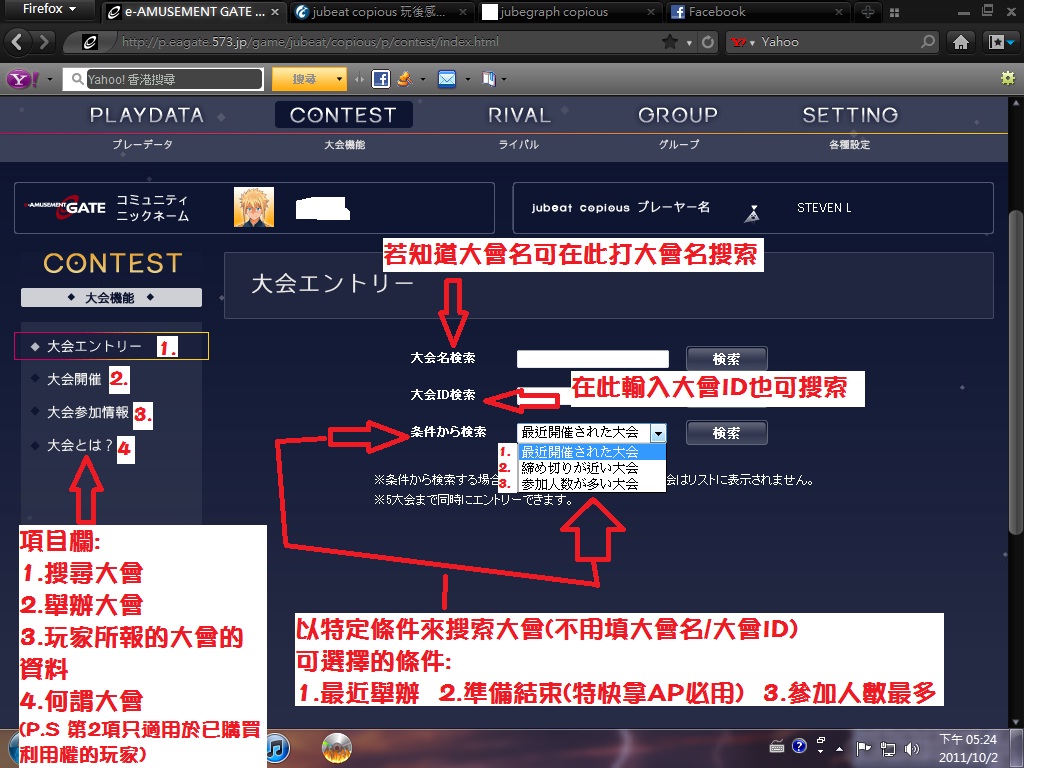Click 検索 button next to 大会名検索
This screenshot has height=768, width=1040.
[x=726, y=359]
